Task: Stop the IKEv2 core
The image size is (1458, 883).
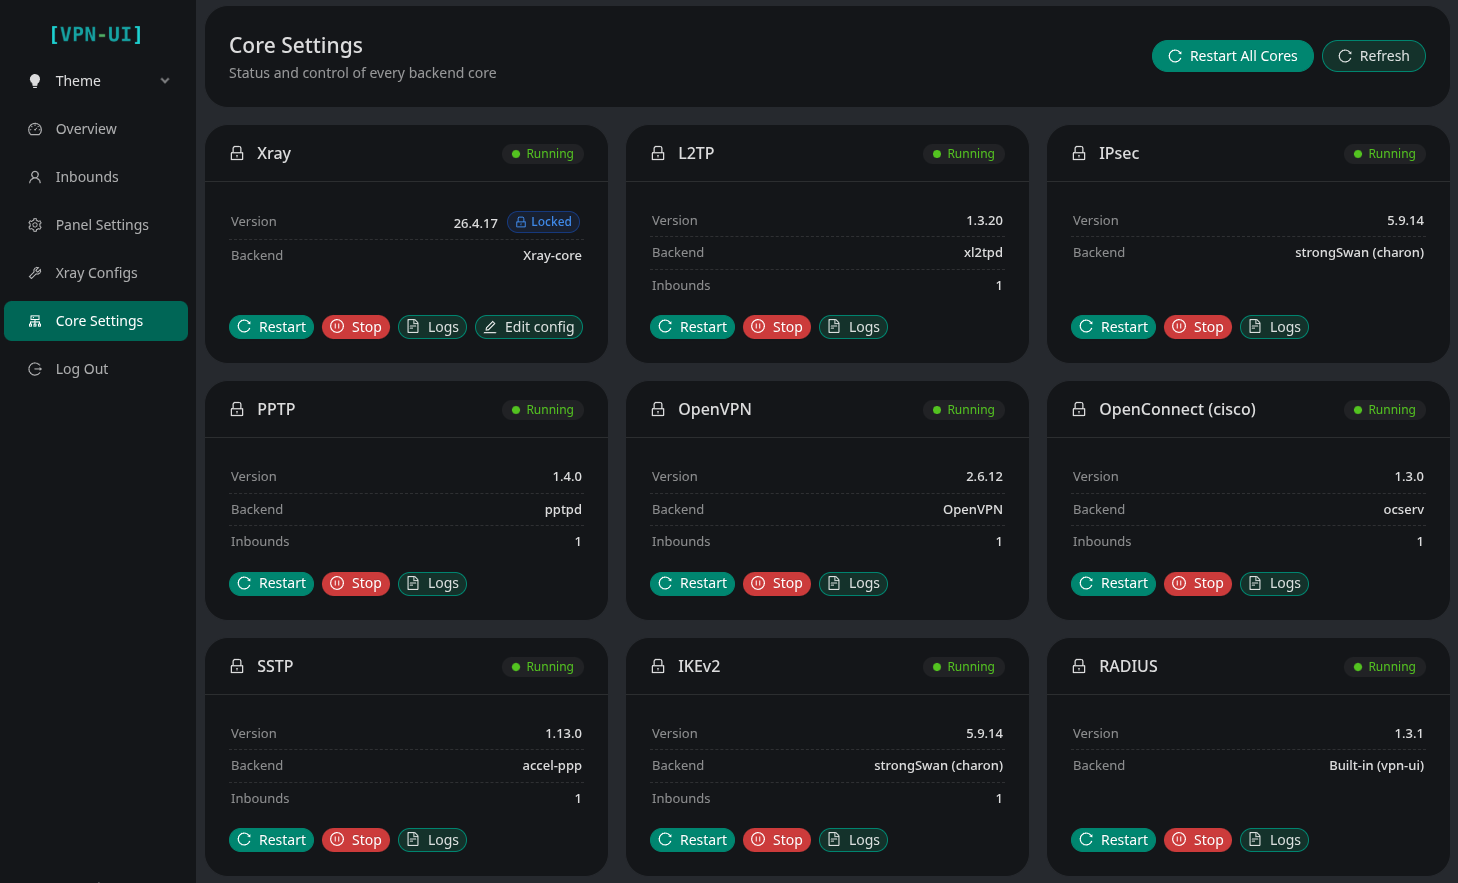Action: point(777,840)
